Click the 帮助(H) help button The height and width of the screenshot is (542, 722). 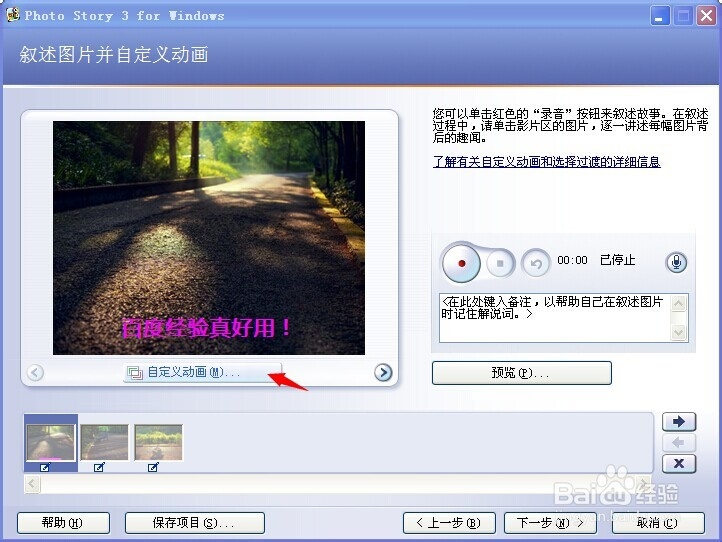[63, 523]
